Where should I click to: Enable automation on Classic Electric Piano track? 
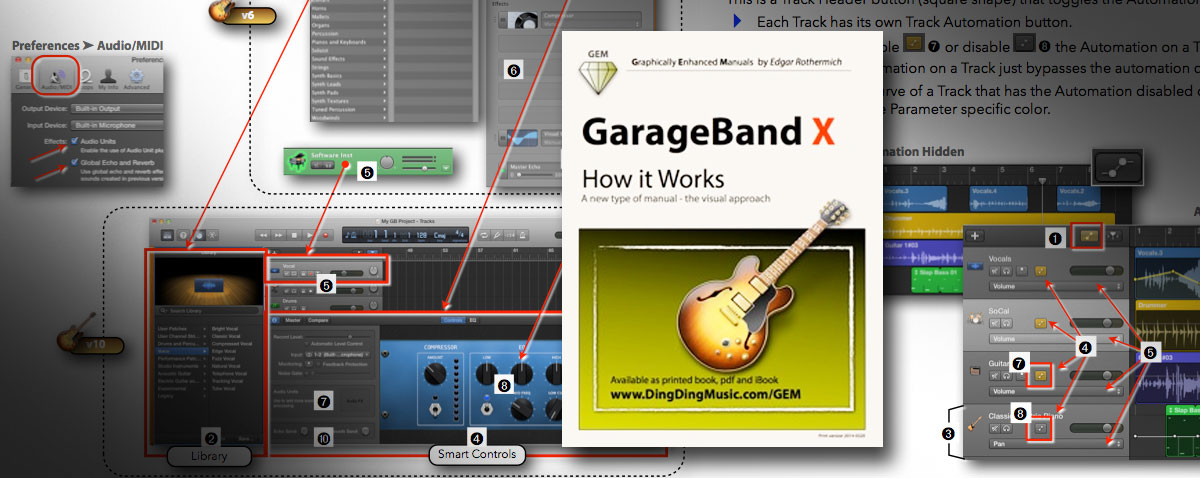click(1040, 428)
